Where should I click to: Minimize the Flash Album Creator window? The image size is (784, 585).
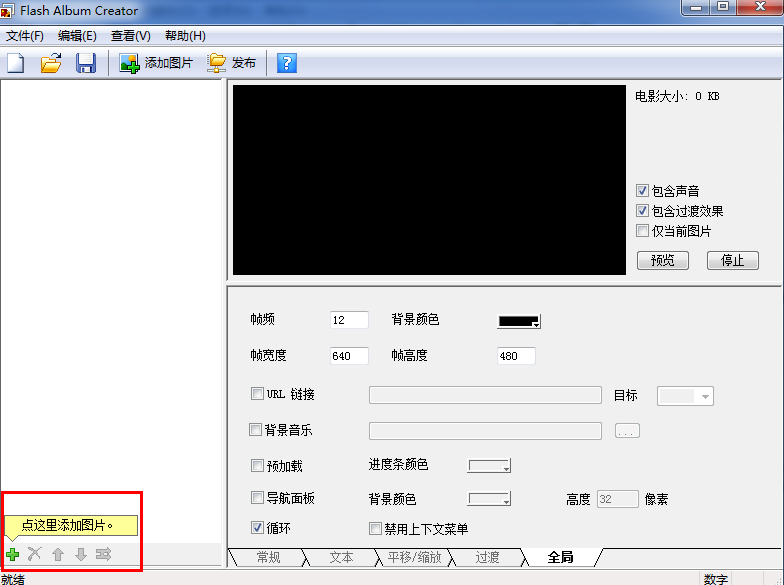(x=696, y=8)
